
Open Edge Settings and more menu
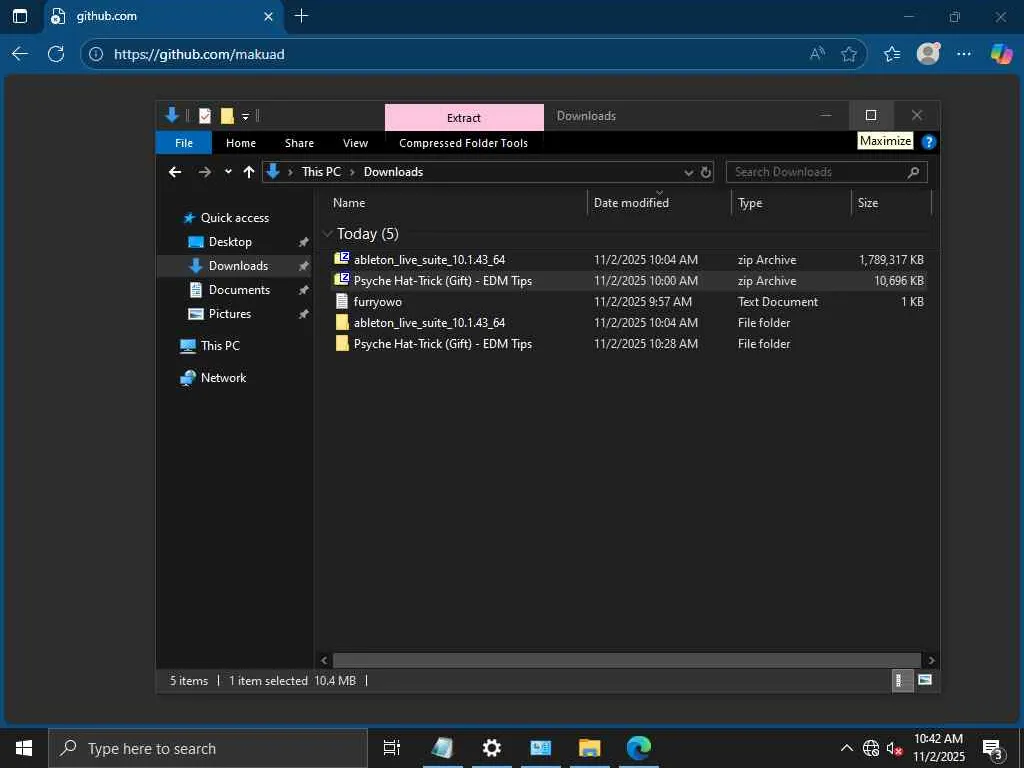point(964,54)
